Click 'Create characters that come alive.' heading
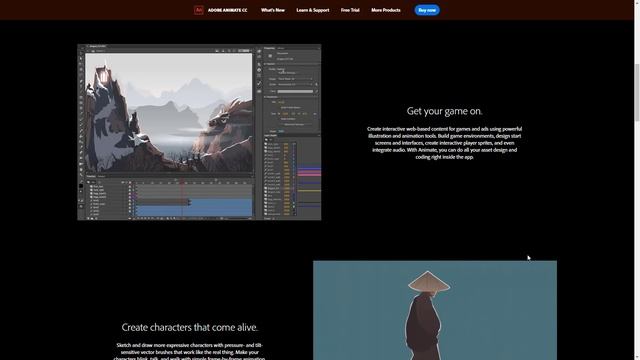The height and width of the screenshot is (360, 640). pyautogui.click(x=190, y=327)
